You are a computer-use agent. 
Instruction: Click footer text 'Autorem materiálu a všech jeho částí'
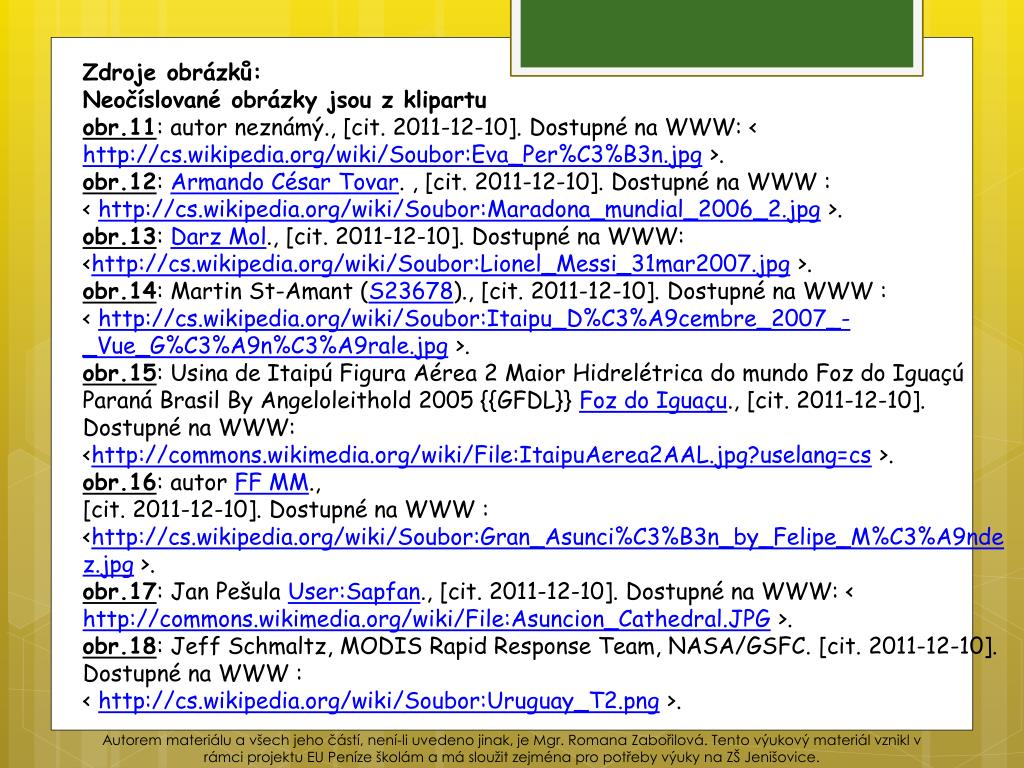232,741
